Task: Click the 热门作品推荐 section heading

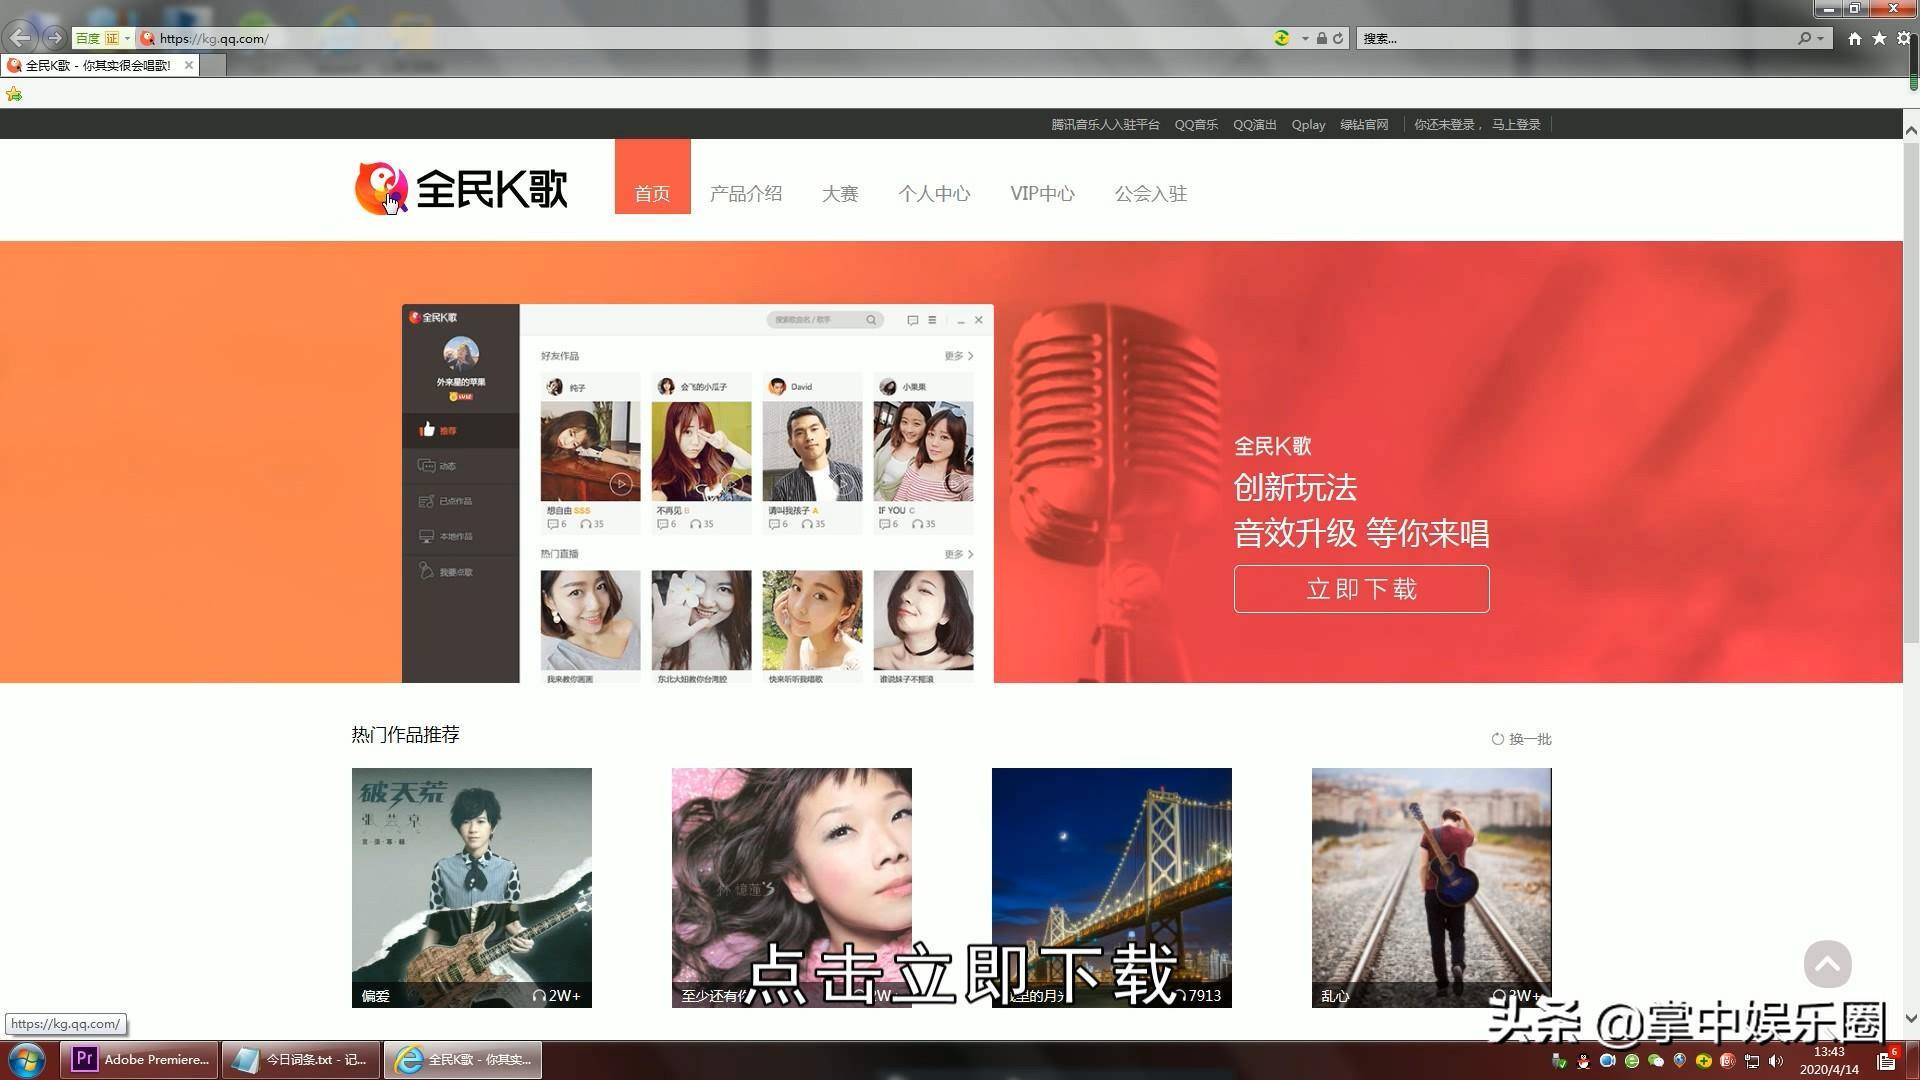Action: point(405,735)
